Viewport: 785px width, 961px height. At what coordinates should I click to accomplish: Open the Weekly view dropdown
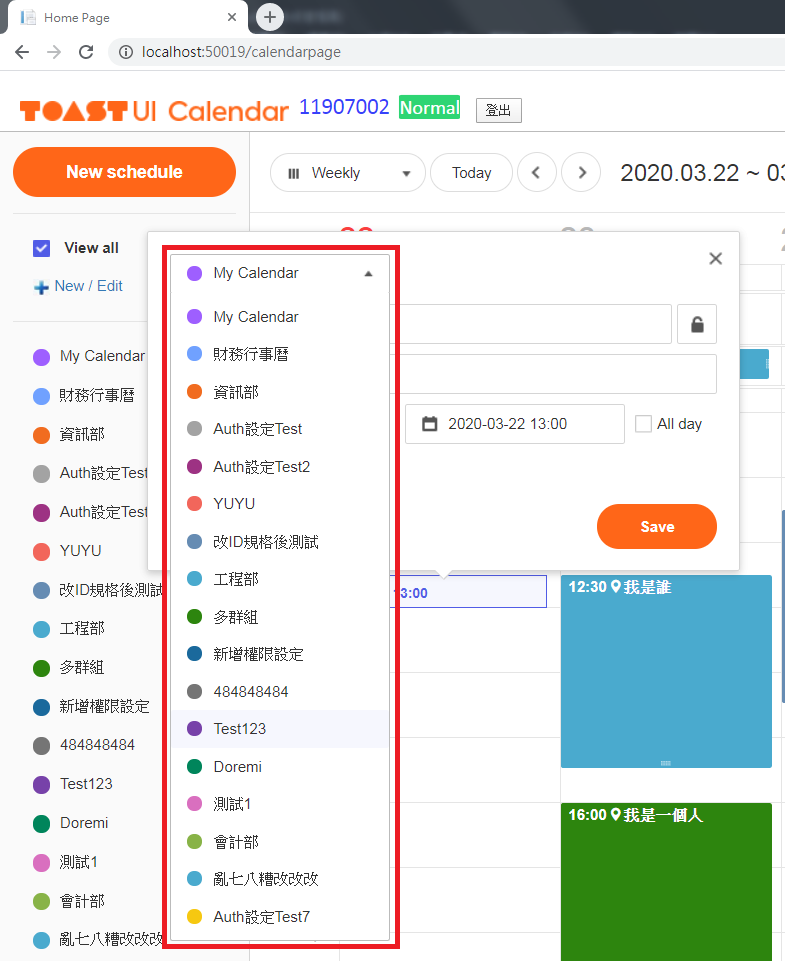[x=348, y=173]
